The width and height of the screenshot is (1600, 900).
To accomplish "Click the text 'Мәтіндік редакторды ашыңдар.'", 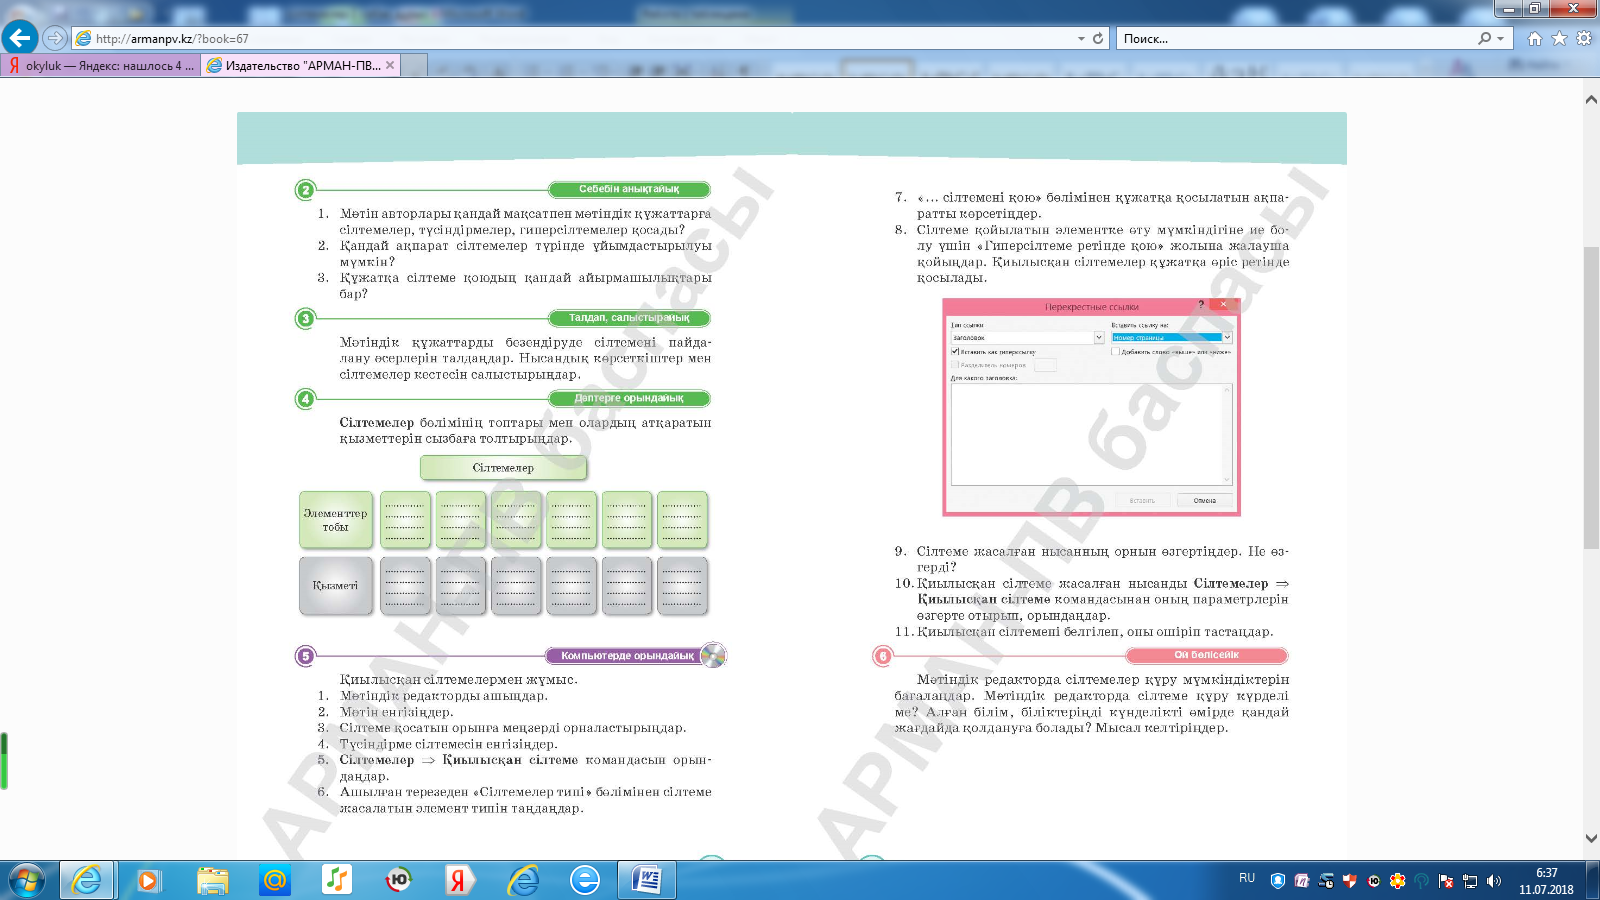I will pos(444,696).
